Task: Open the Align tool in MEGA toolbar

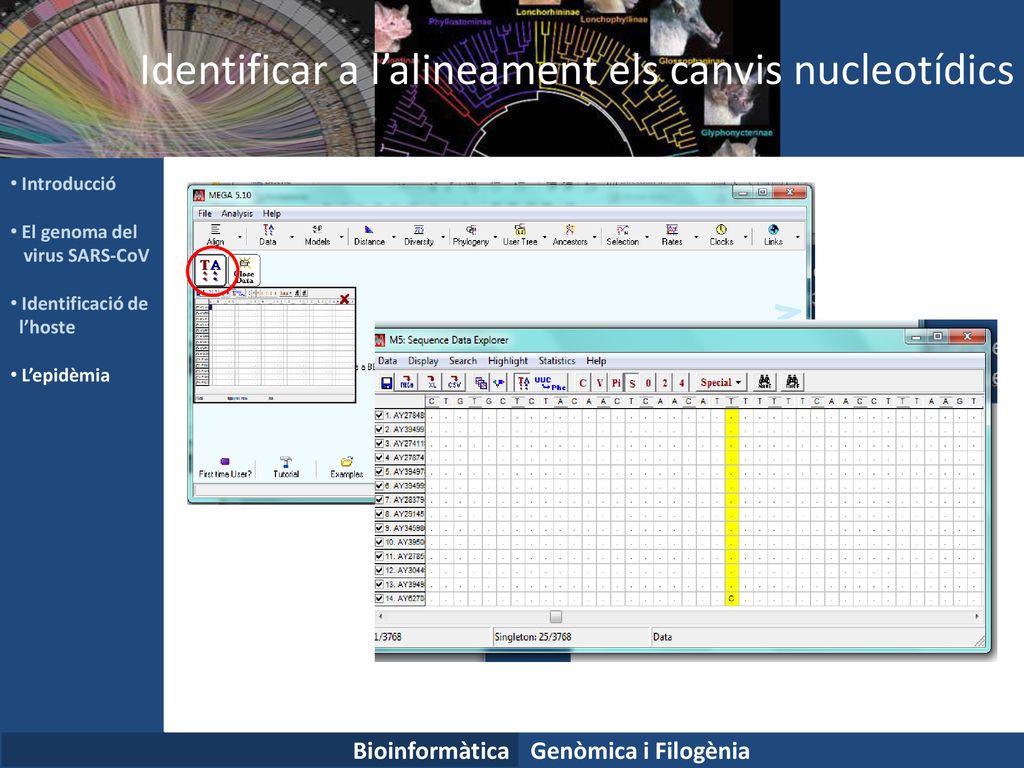Action: (216, 234)
